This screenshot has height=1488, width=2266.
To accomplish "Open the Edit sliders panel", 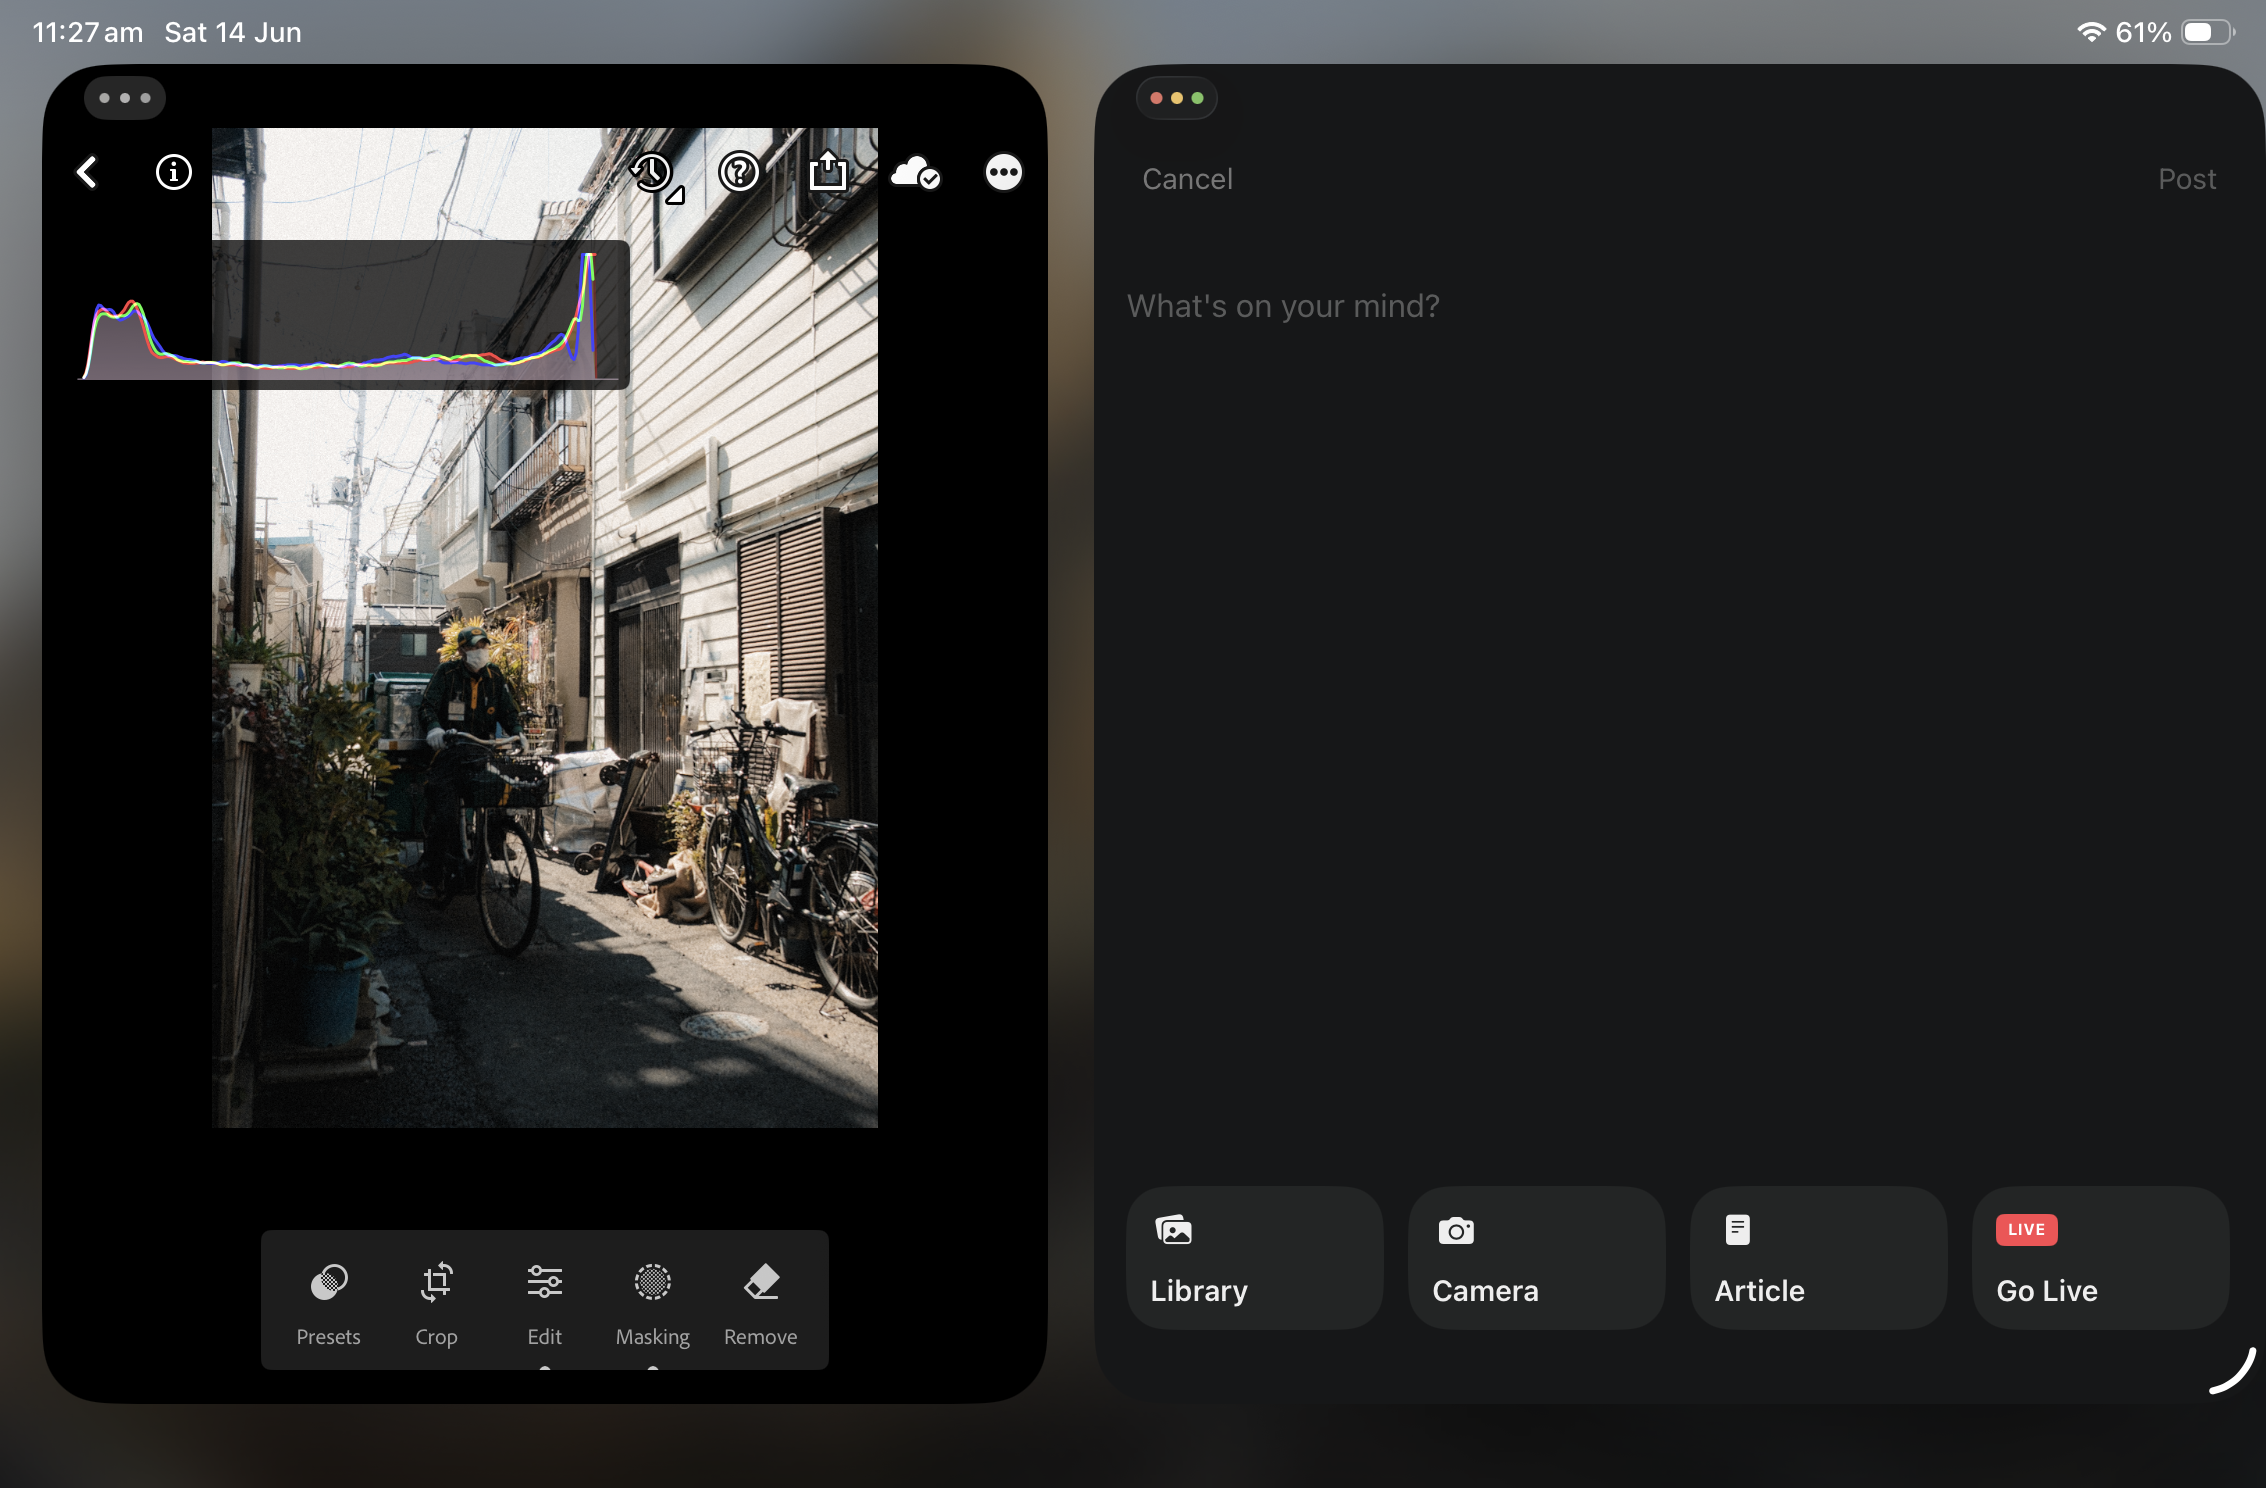I will (x=545, y=1303).
